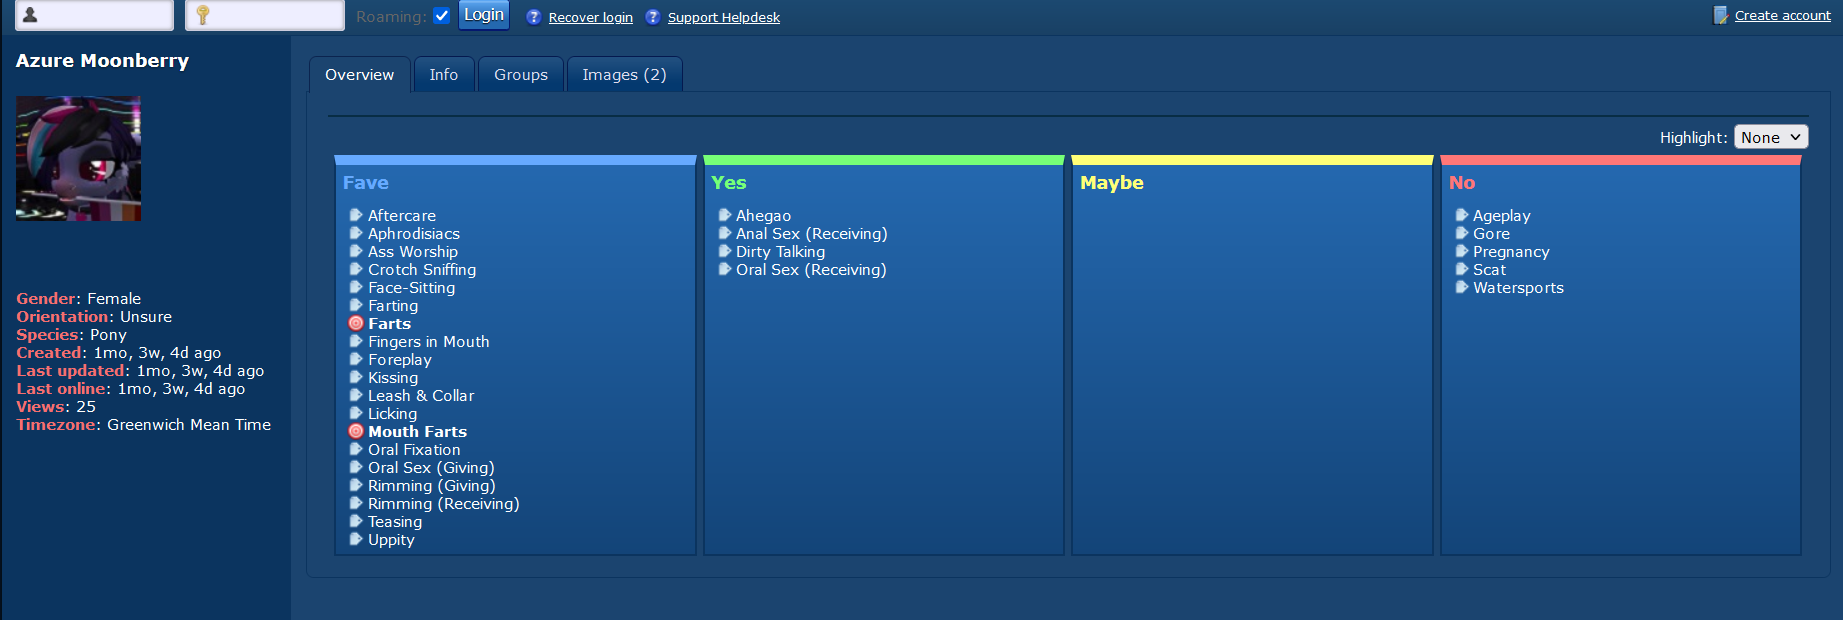The height and width of the screenshot is (620, 1843).
Task: Click the red custom-kink icon beside Mouth Farts
Action: pyautogui.click(x=356, y=431)
